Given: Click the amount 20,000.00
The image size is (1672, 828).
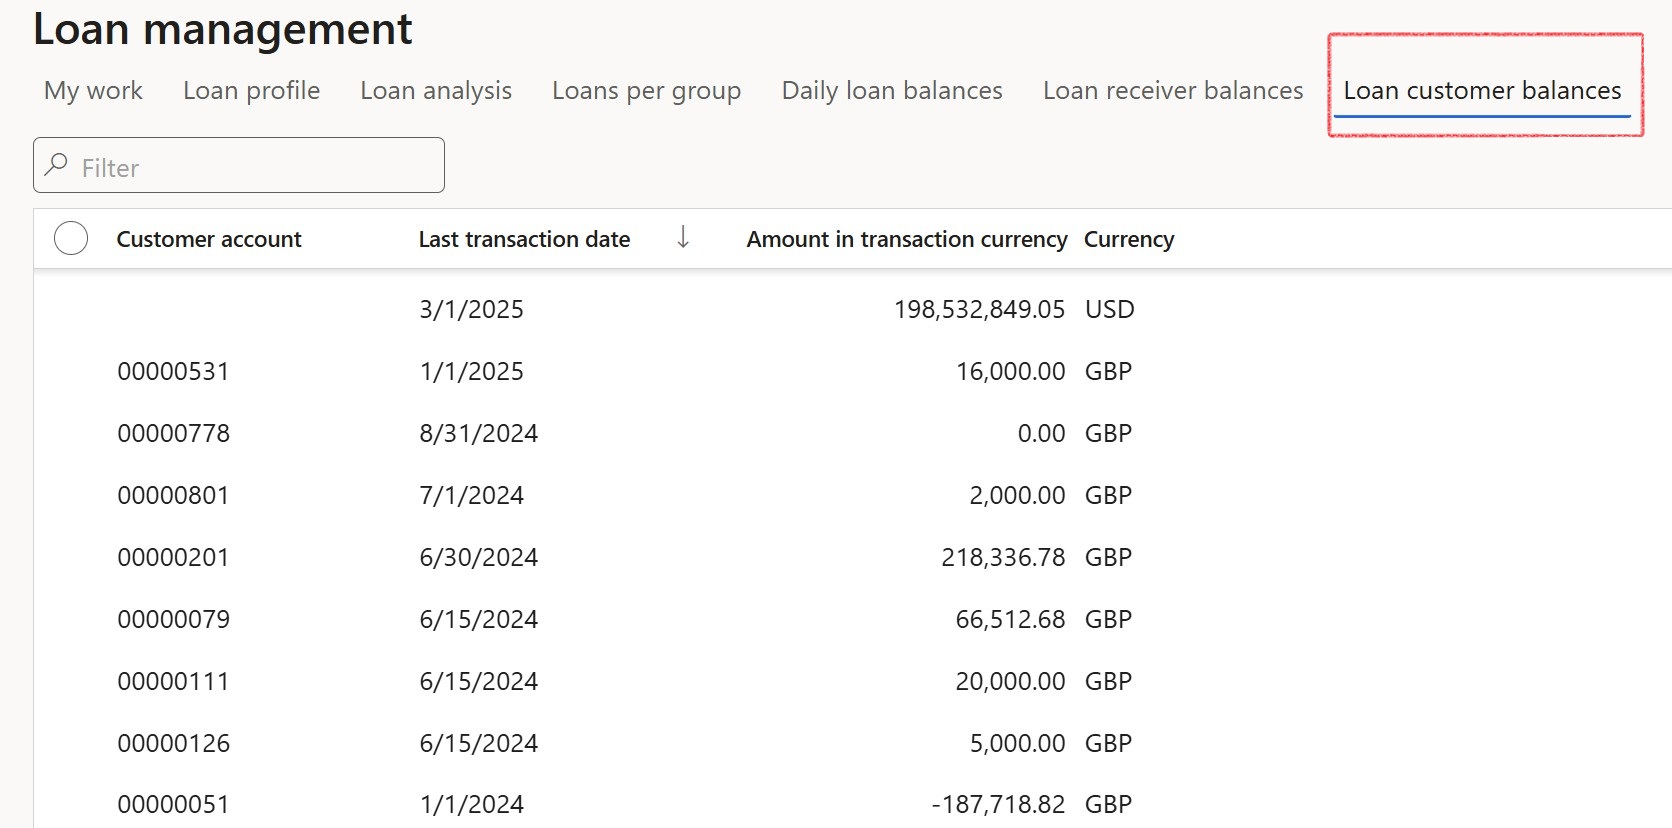Looking at the screenshot, I should point(1010,681).
